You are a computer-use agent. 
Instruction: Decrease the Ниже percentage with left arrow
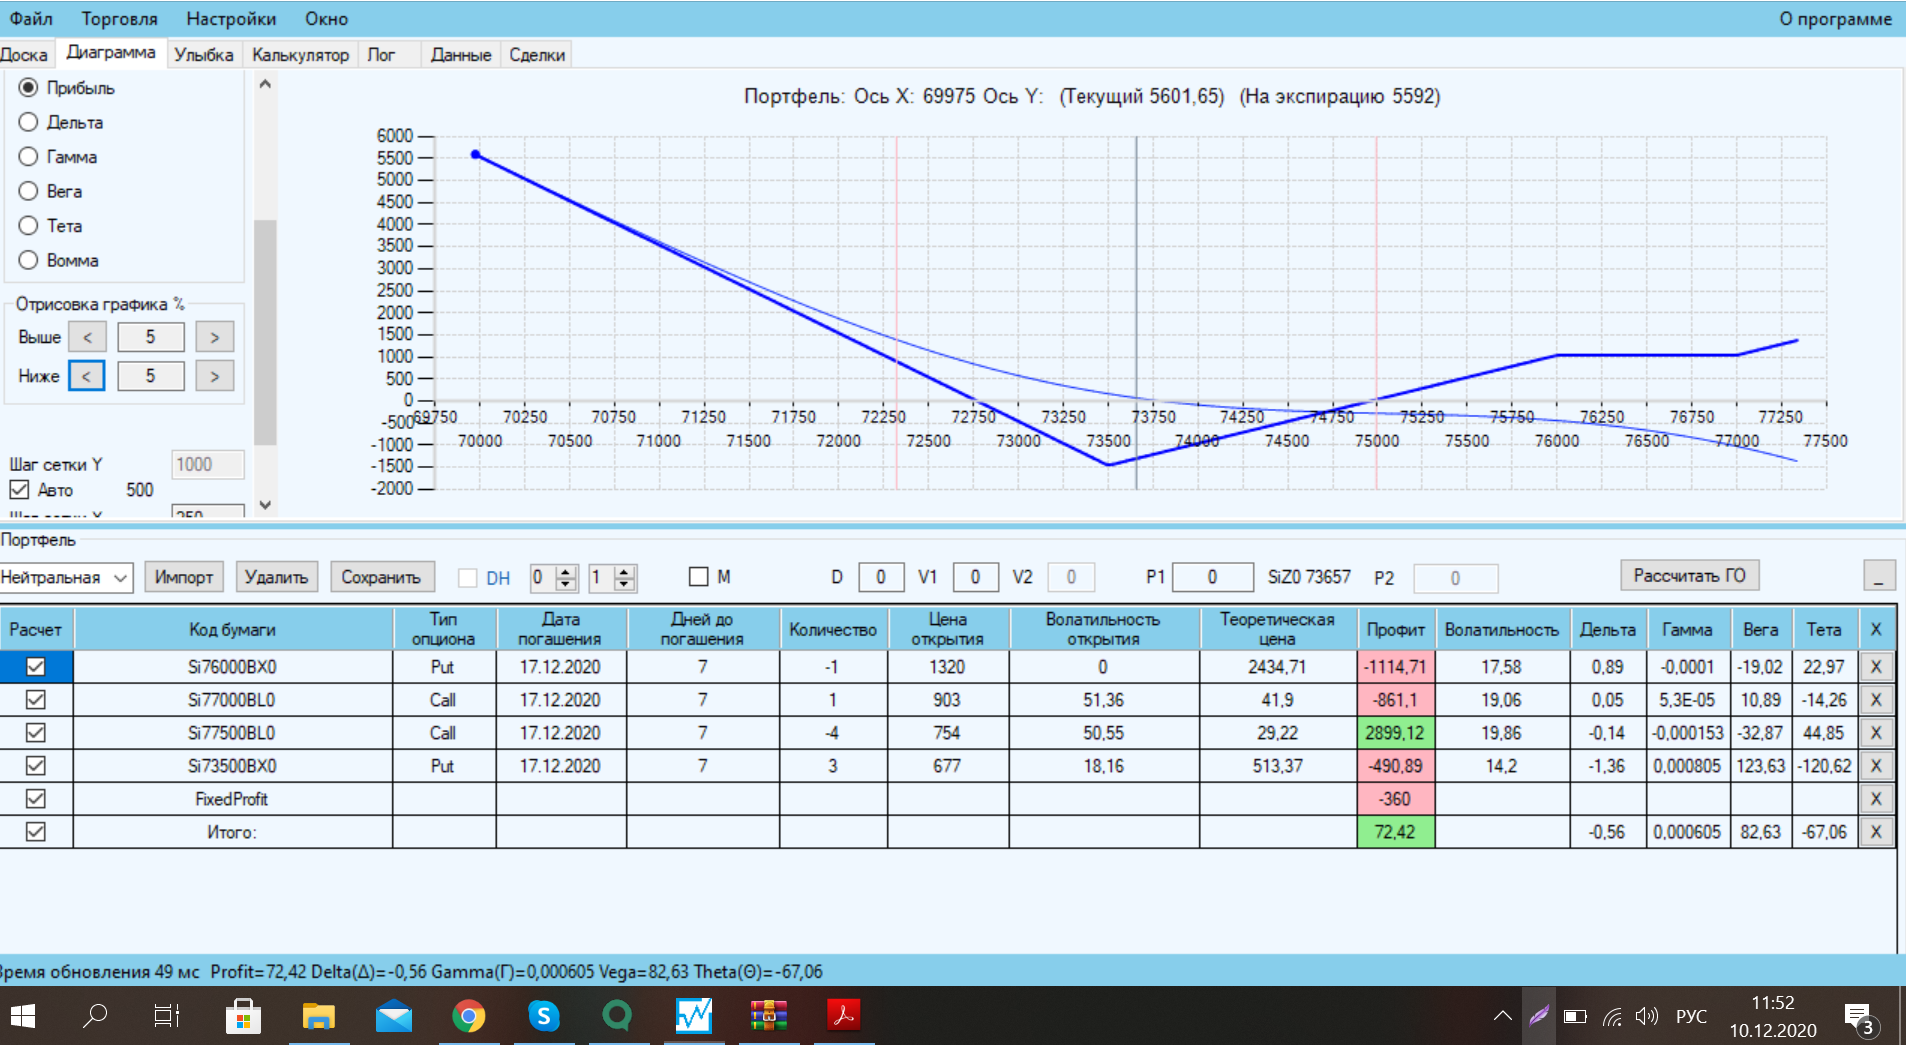click(x=87, y=376)
